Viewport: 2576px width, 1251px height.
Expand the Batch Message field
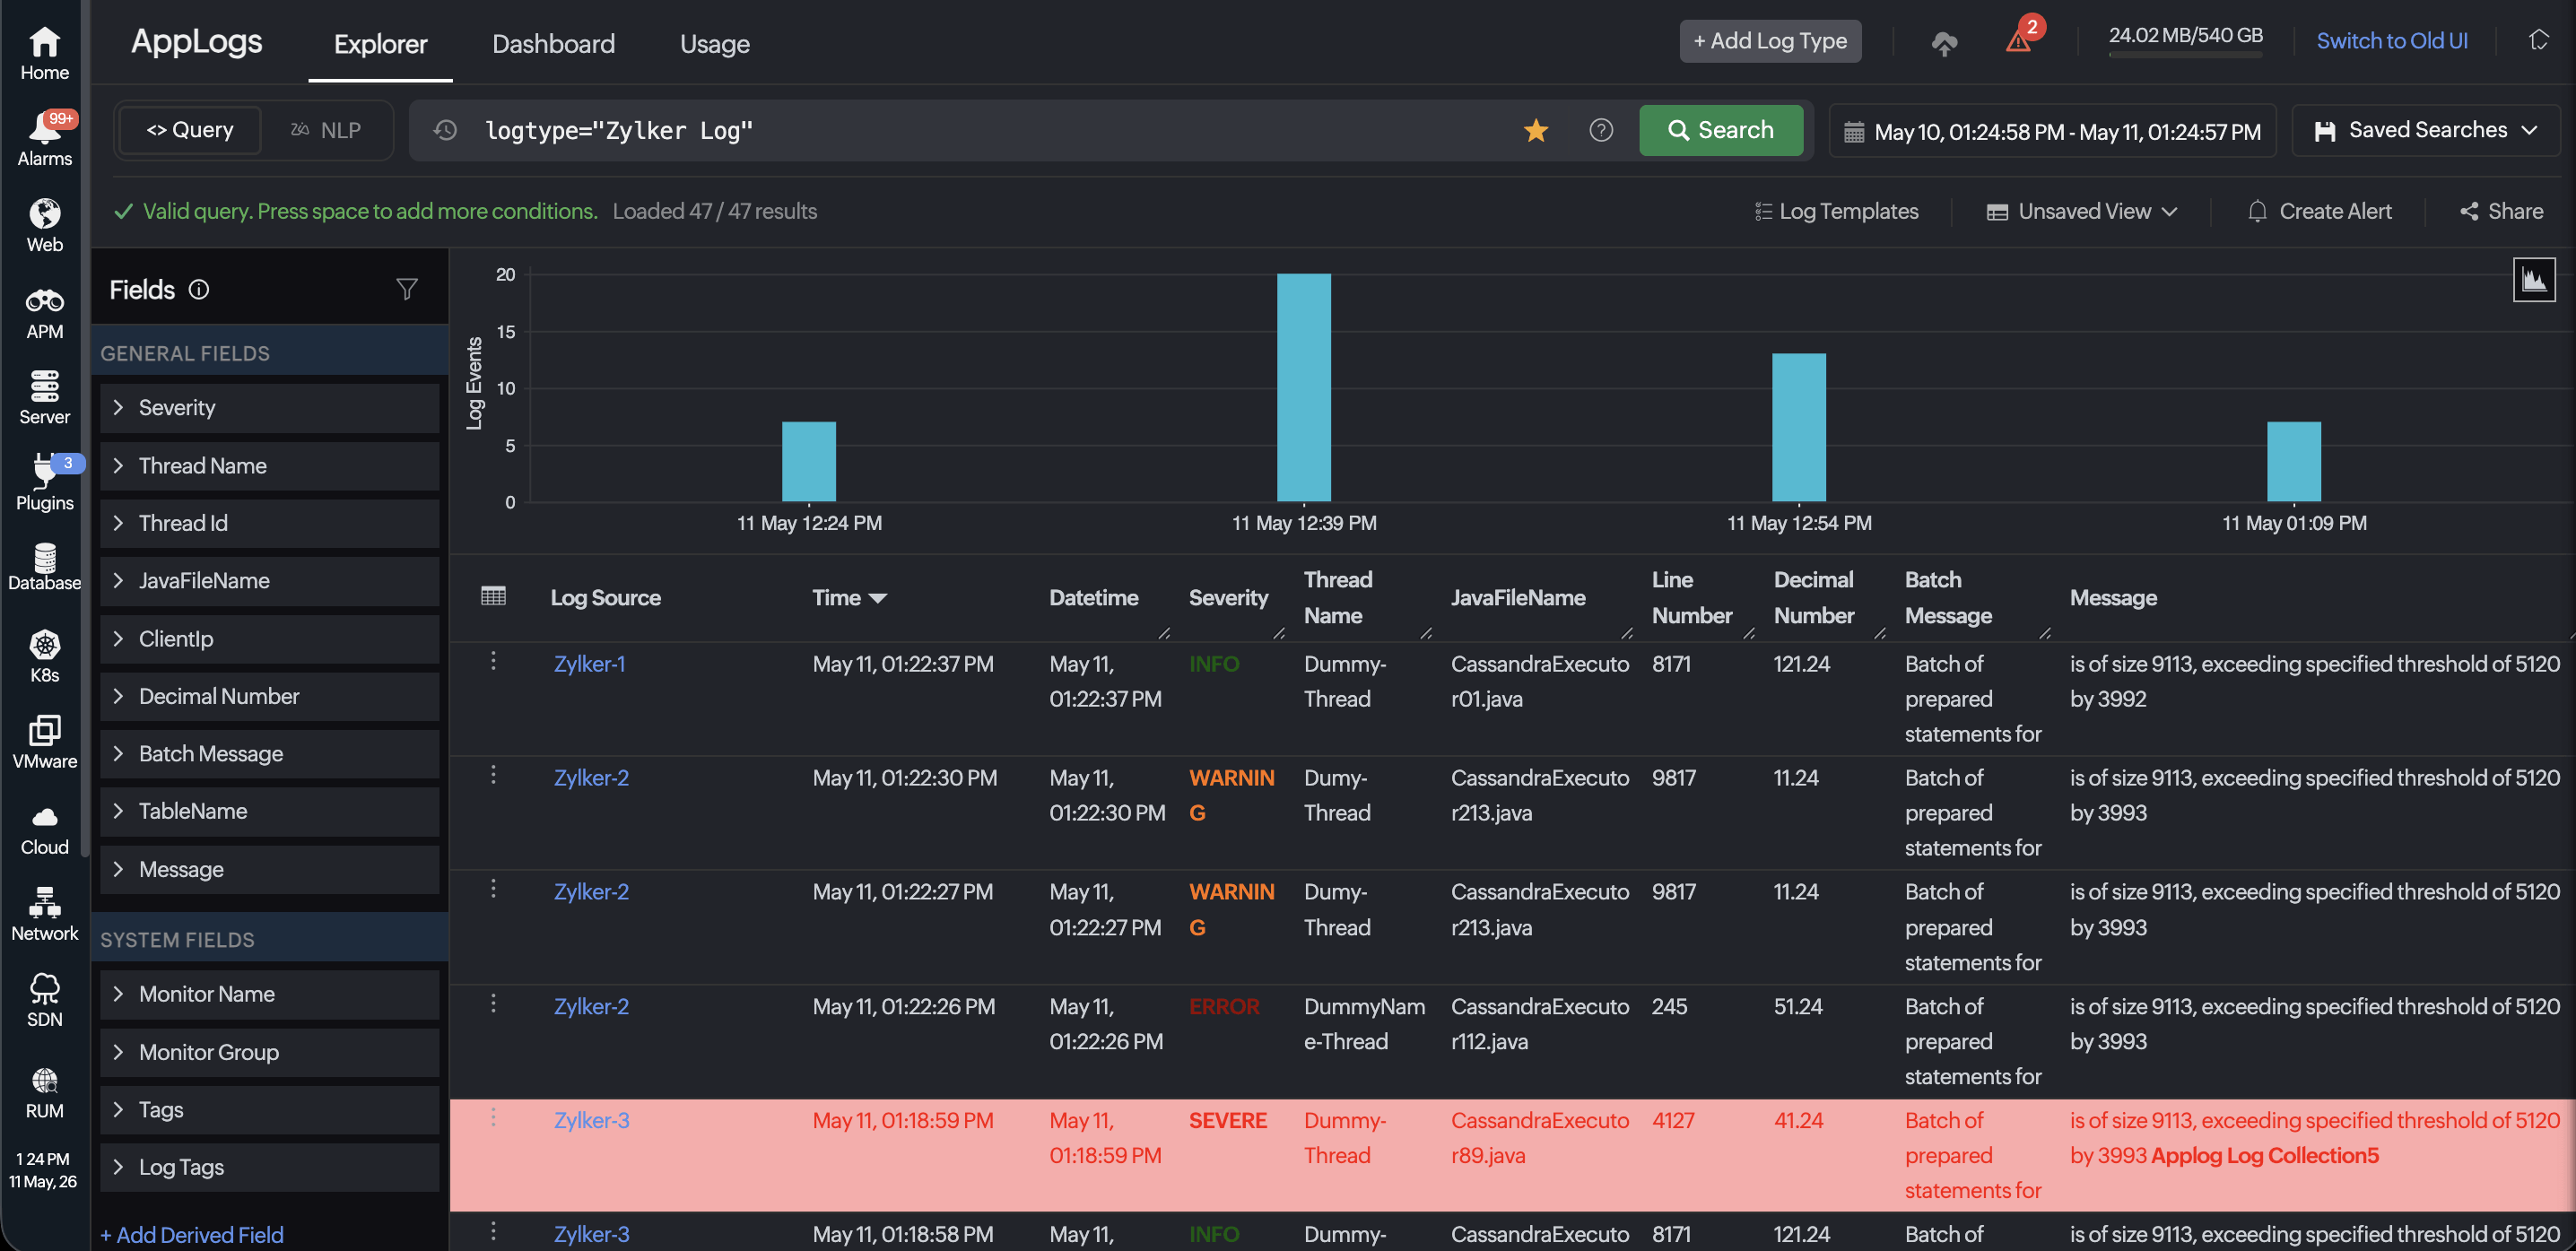click(270, 754)
